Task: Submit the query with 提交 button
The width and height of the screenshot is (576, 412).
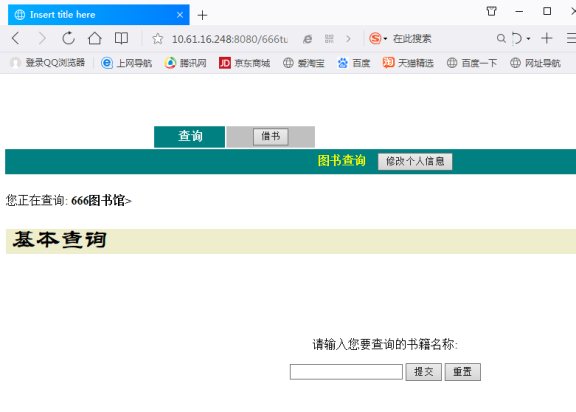Action: [x=424, y=372]
